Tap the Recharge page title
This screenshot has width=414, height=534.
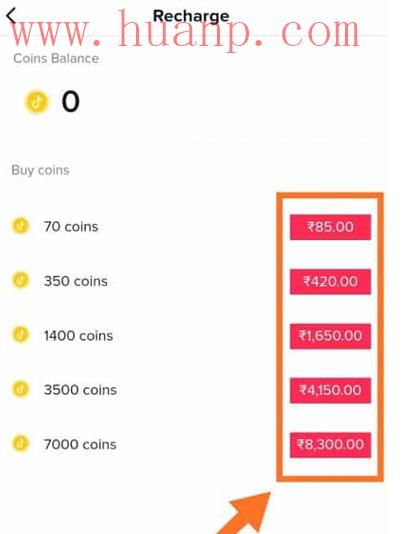[x=191, y=16]
